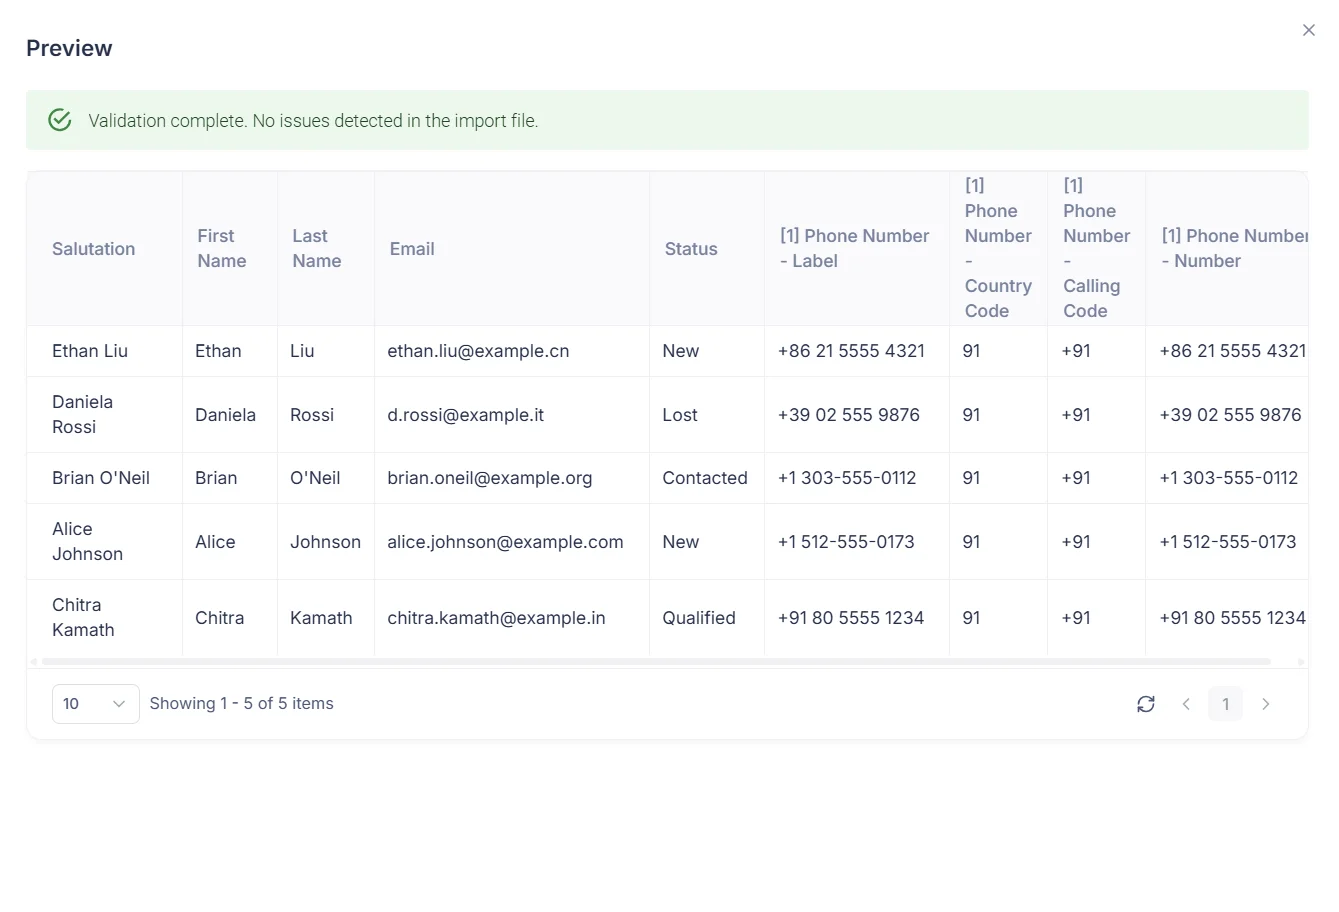
Task: Click the Preview heading
Action: [x=69, y=48]
